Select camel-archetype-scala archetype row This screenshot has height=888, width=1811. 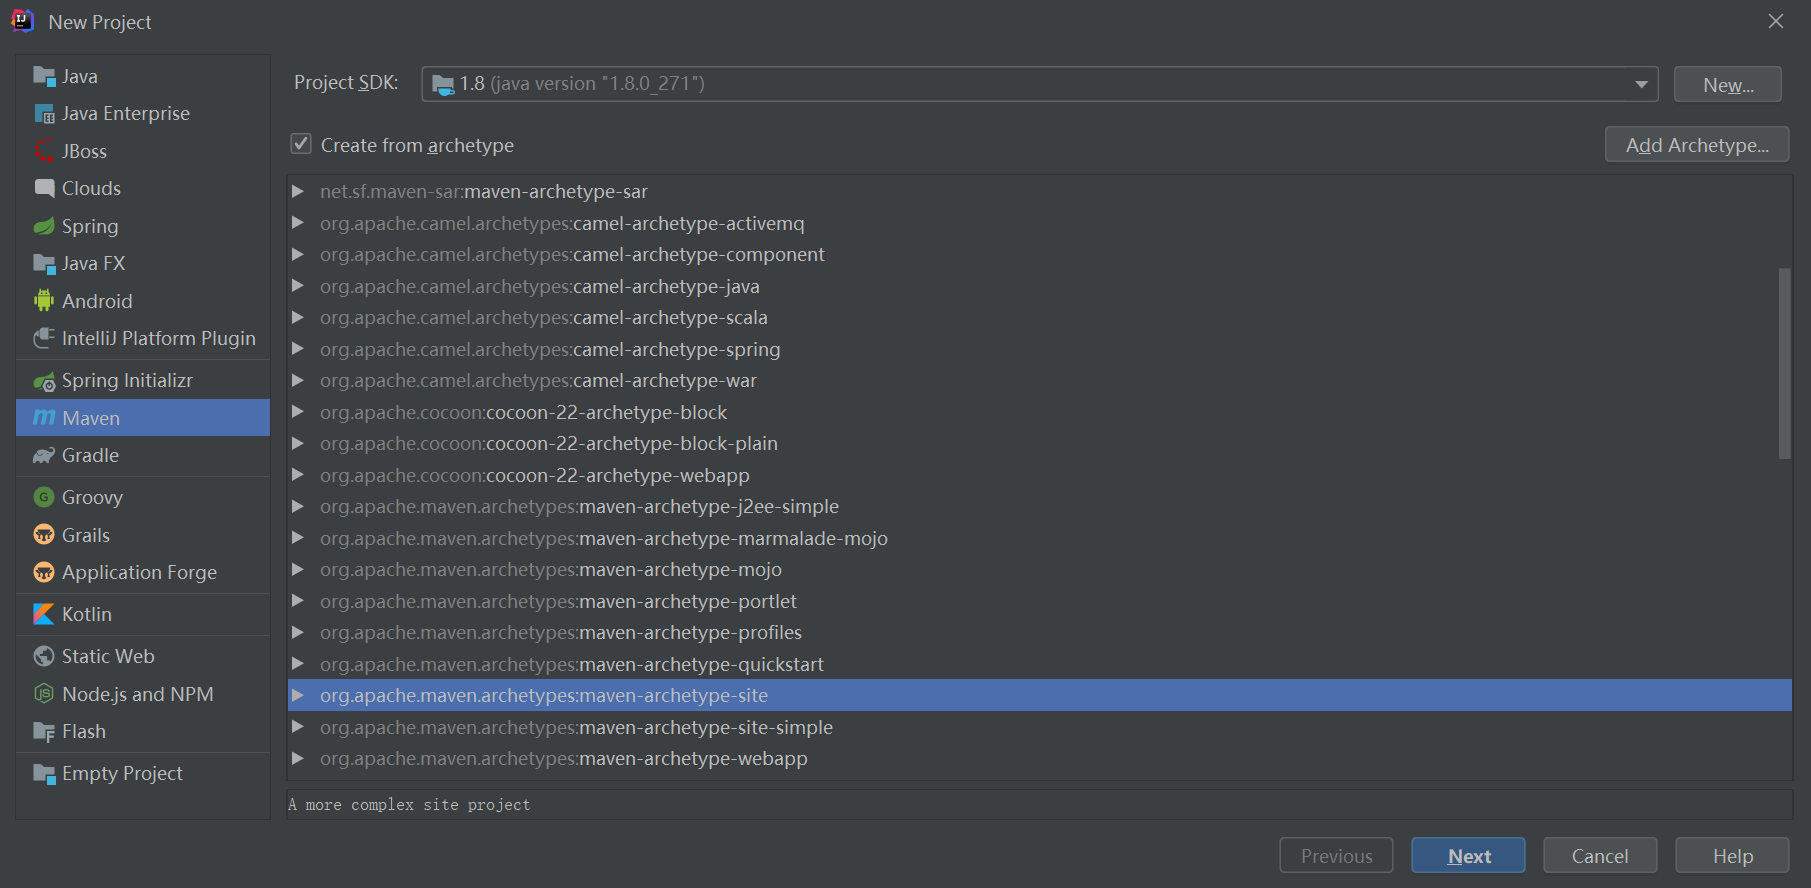pyautogui.click(x=1040, y=317)
